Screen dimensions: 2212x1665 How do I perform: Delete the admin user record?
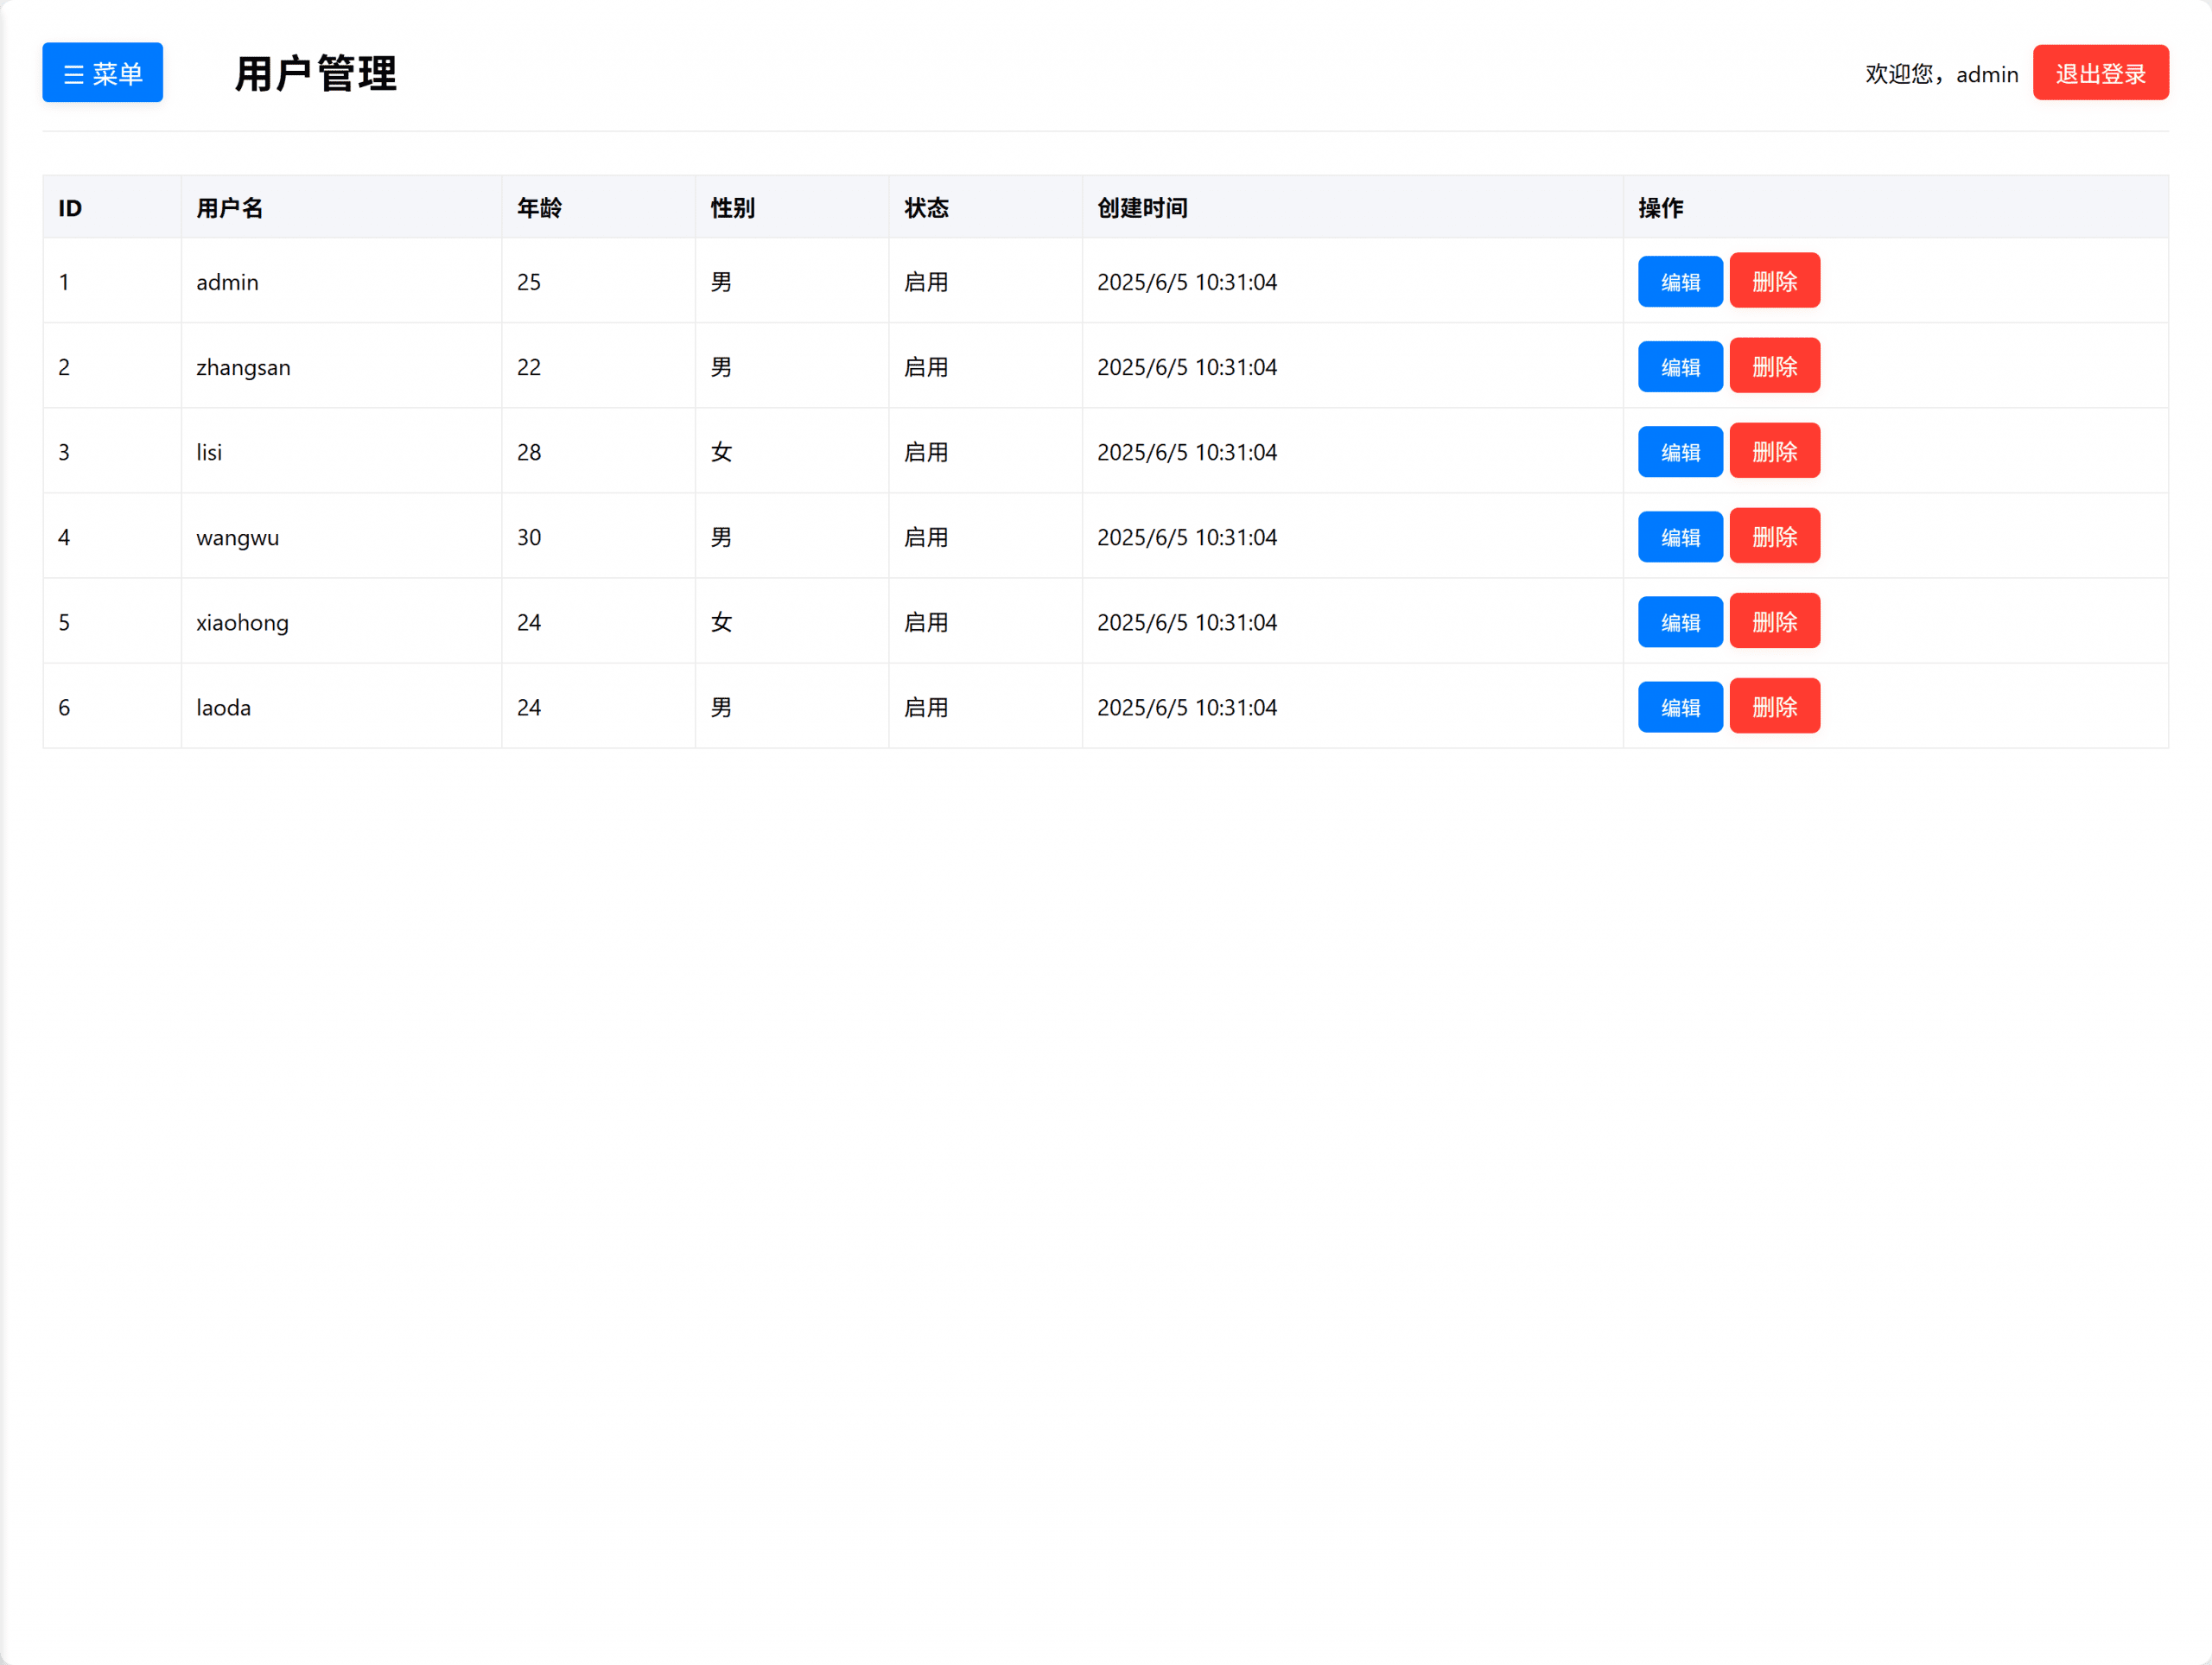pyautogui.click(x=1774, y=281)
